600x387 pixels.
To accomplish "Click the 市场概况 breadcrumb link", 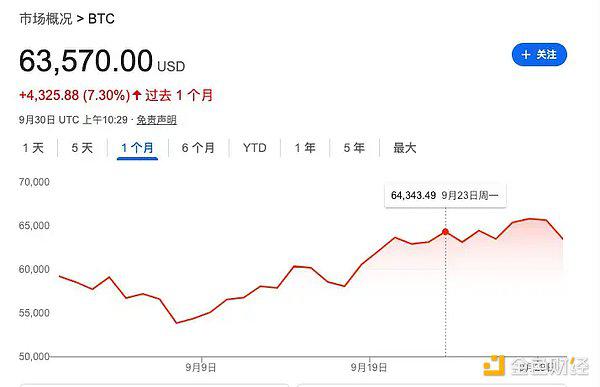I will tap(46, 18).
